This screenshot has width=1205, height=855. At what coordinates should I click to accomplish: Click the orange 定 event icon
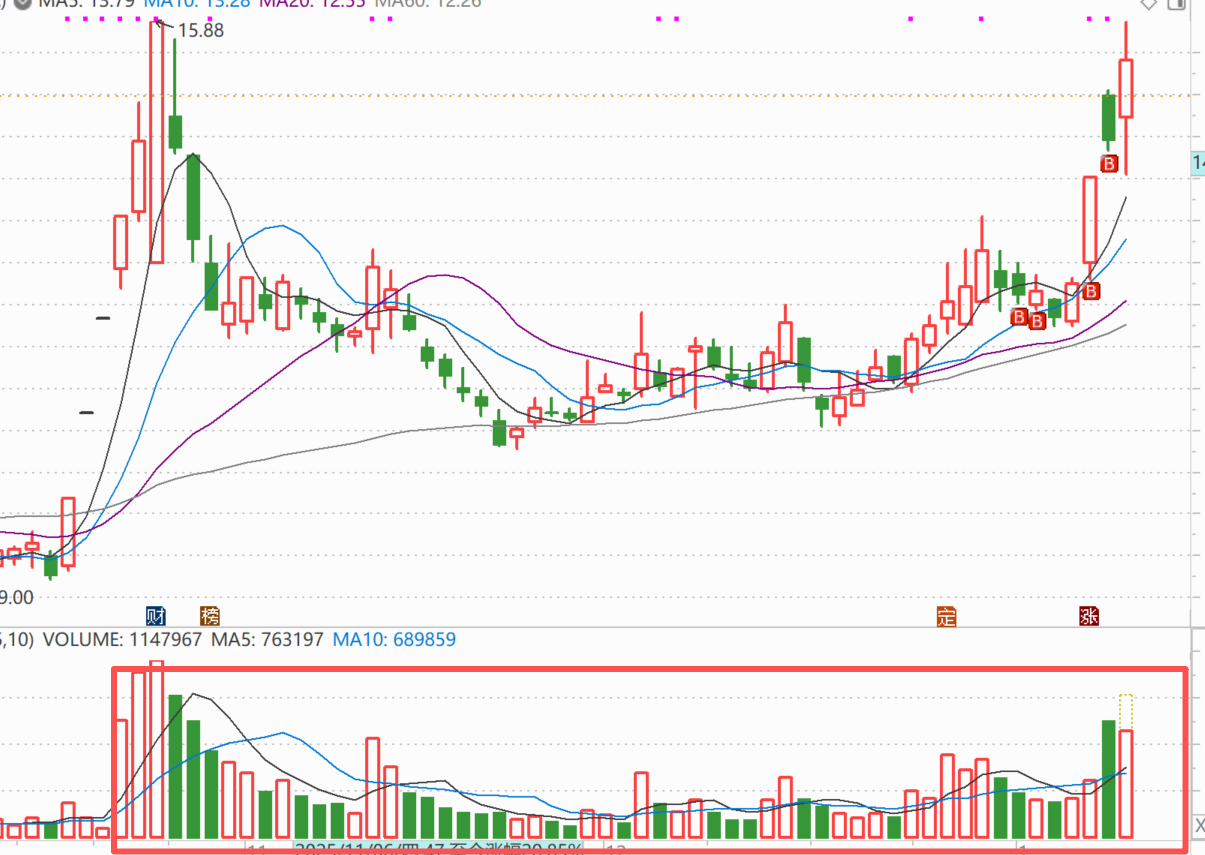pyautogui.click(x=946, y=616)
